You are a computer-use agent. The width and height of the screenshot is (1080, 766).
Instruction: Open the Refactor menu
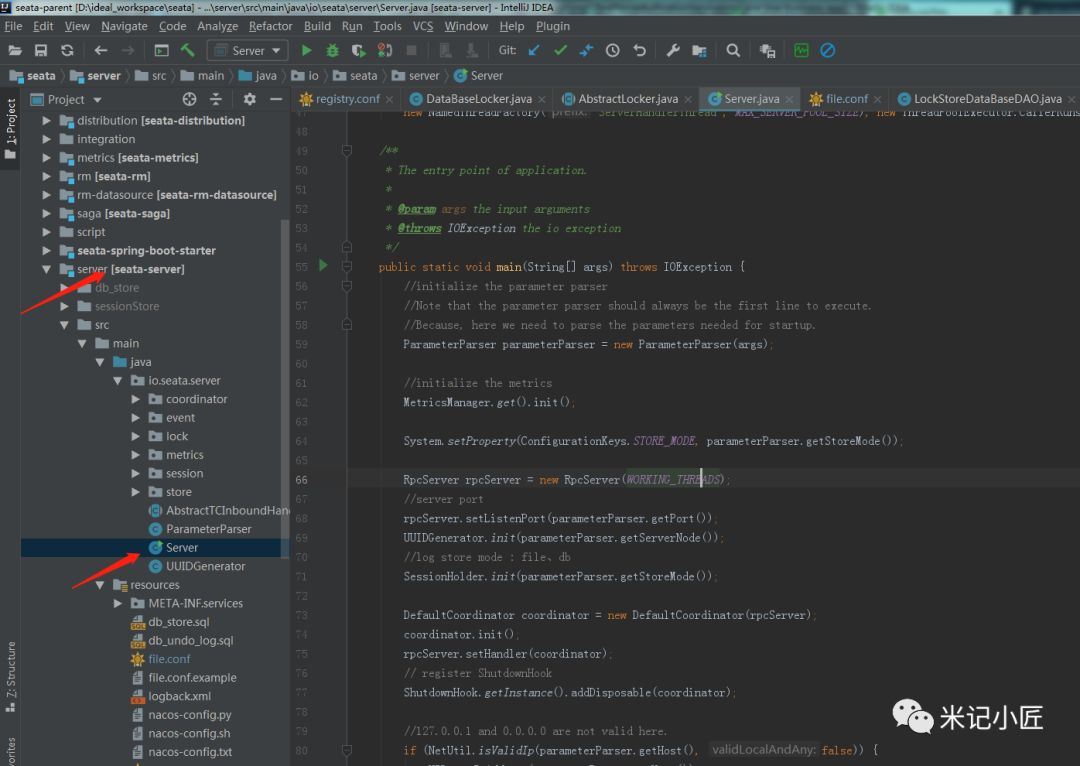pos(270,26)
